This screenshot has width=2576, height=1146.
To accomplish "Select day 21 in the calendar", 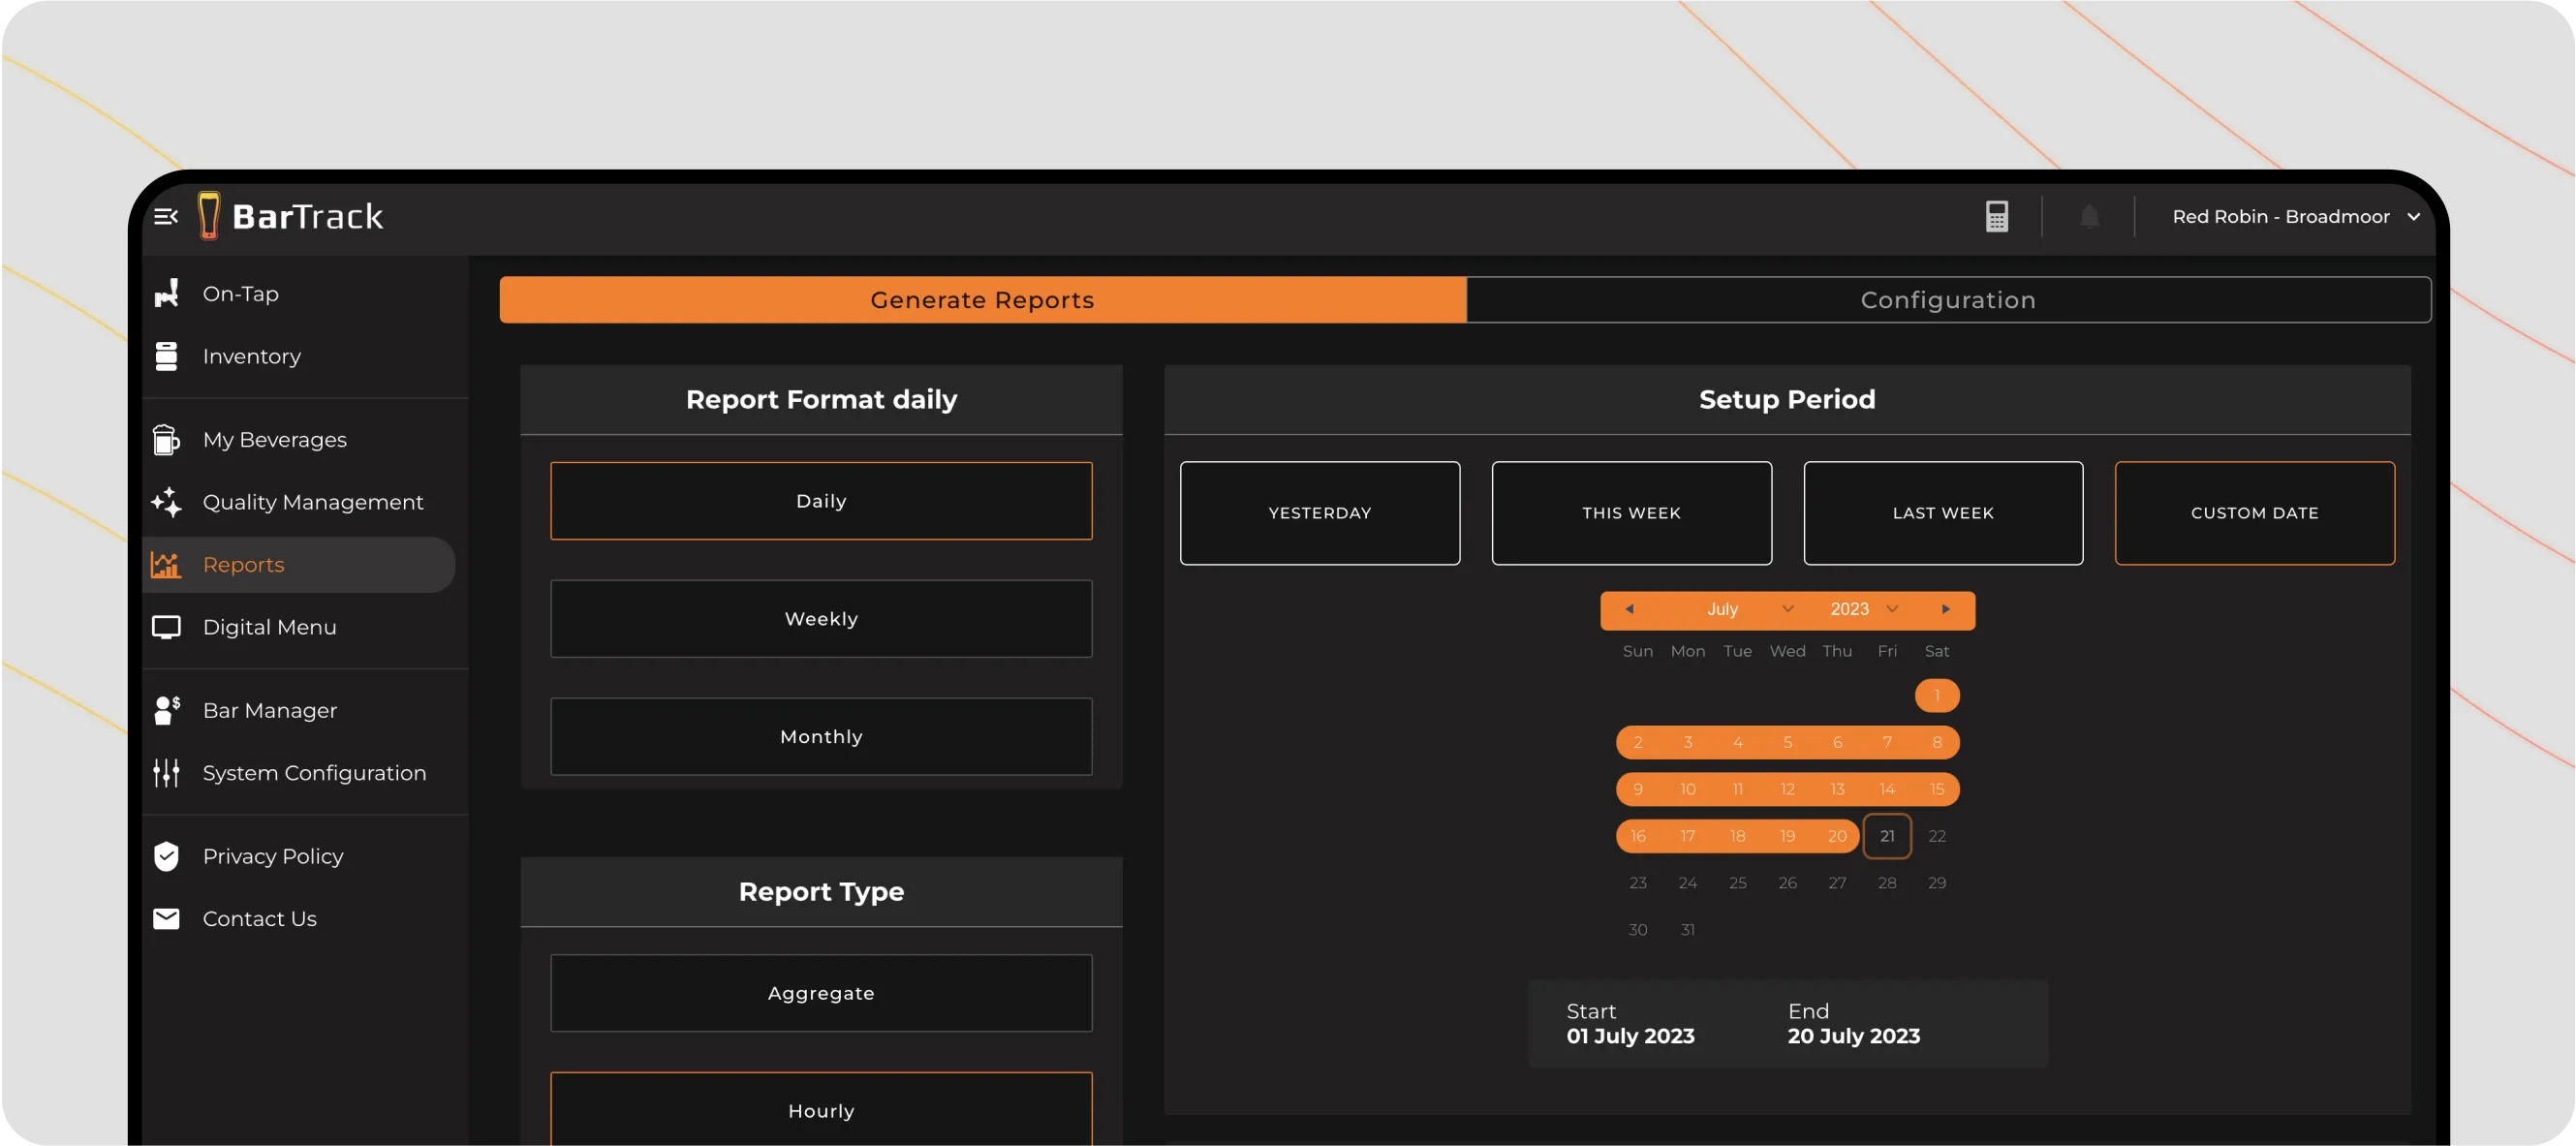I will coord(1886,836).
